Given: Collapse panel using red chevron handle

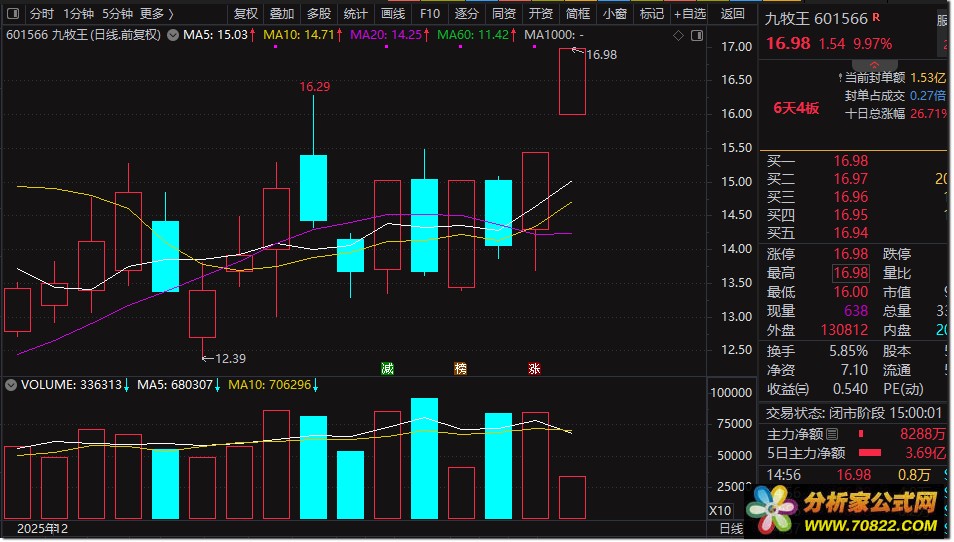Looking at the screenshot, I should [x=874, y=64].
